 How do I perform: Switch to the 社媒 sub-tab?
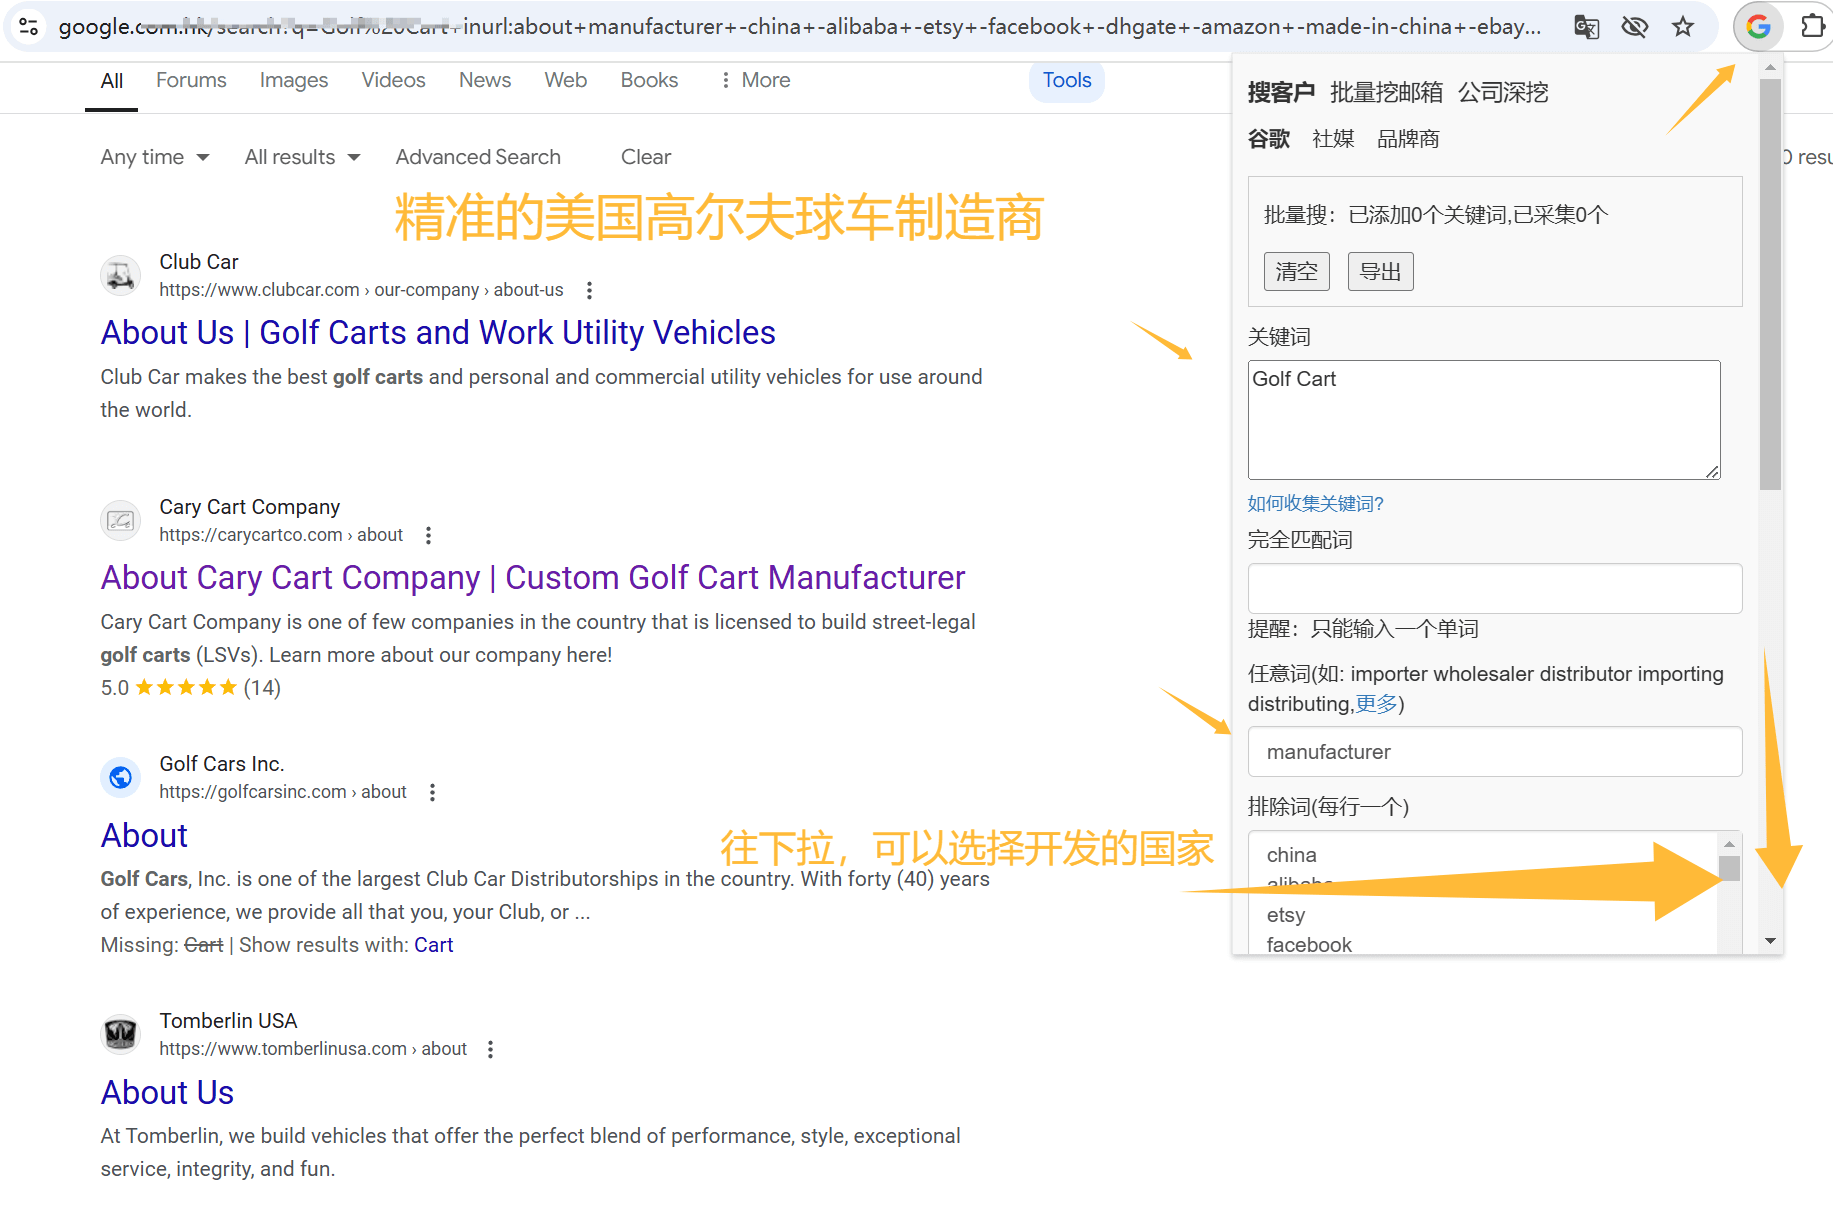(x=1333, y=139)
